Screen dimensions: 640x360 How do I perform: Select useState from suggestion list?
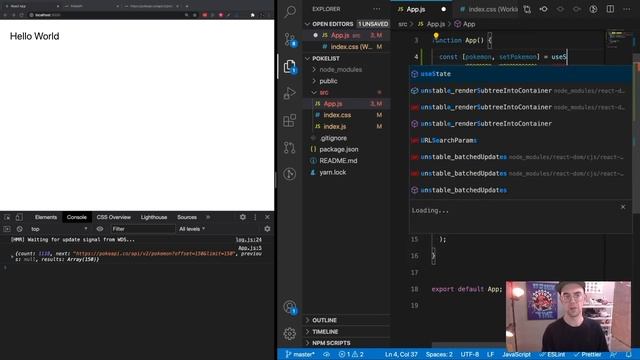click(x=521, y=74)
